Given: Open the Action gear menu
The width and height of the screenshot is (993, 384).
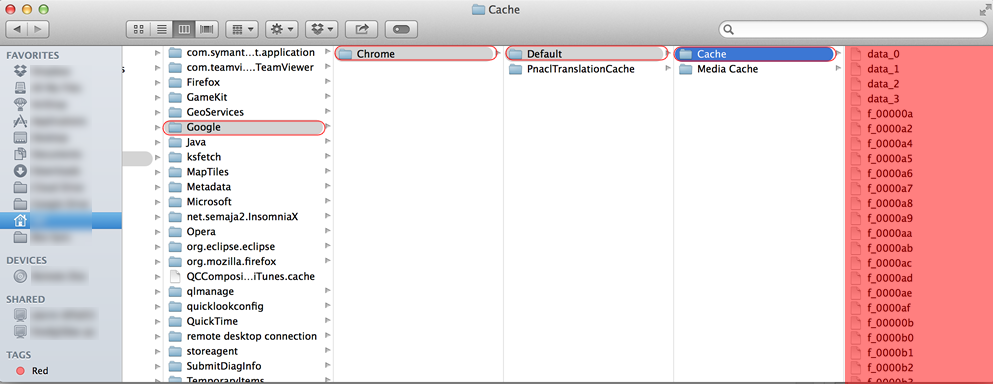Looking at the screenshot, I should click(281, 29).
